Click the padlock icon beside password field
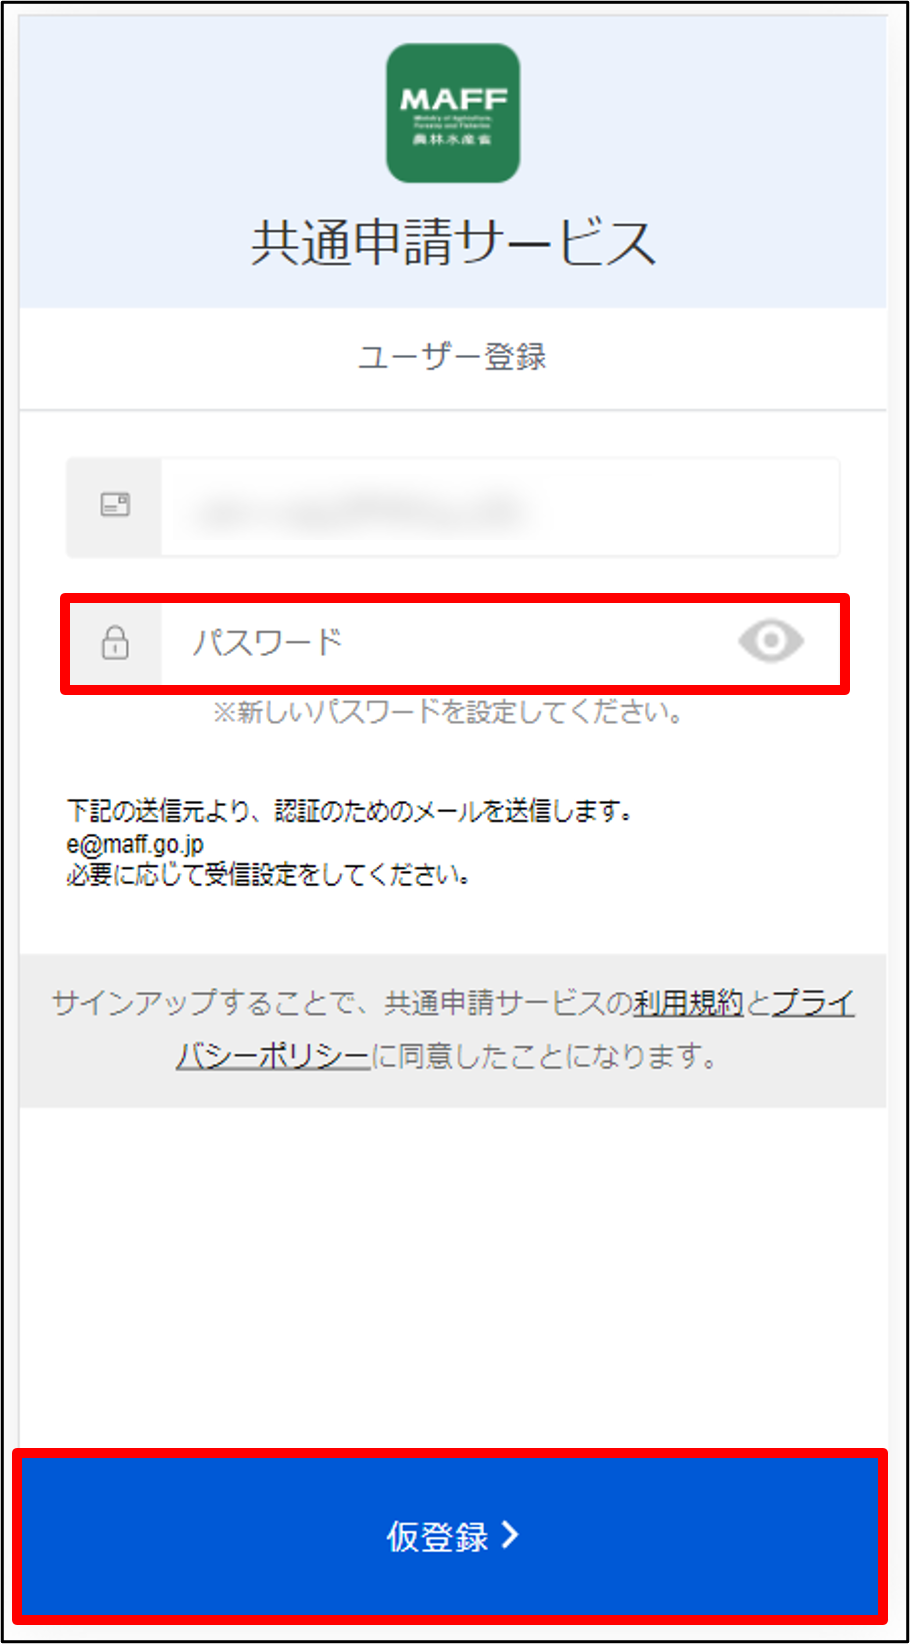910x1644 pixels. (115, 642)
